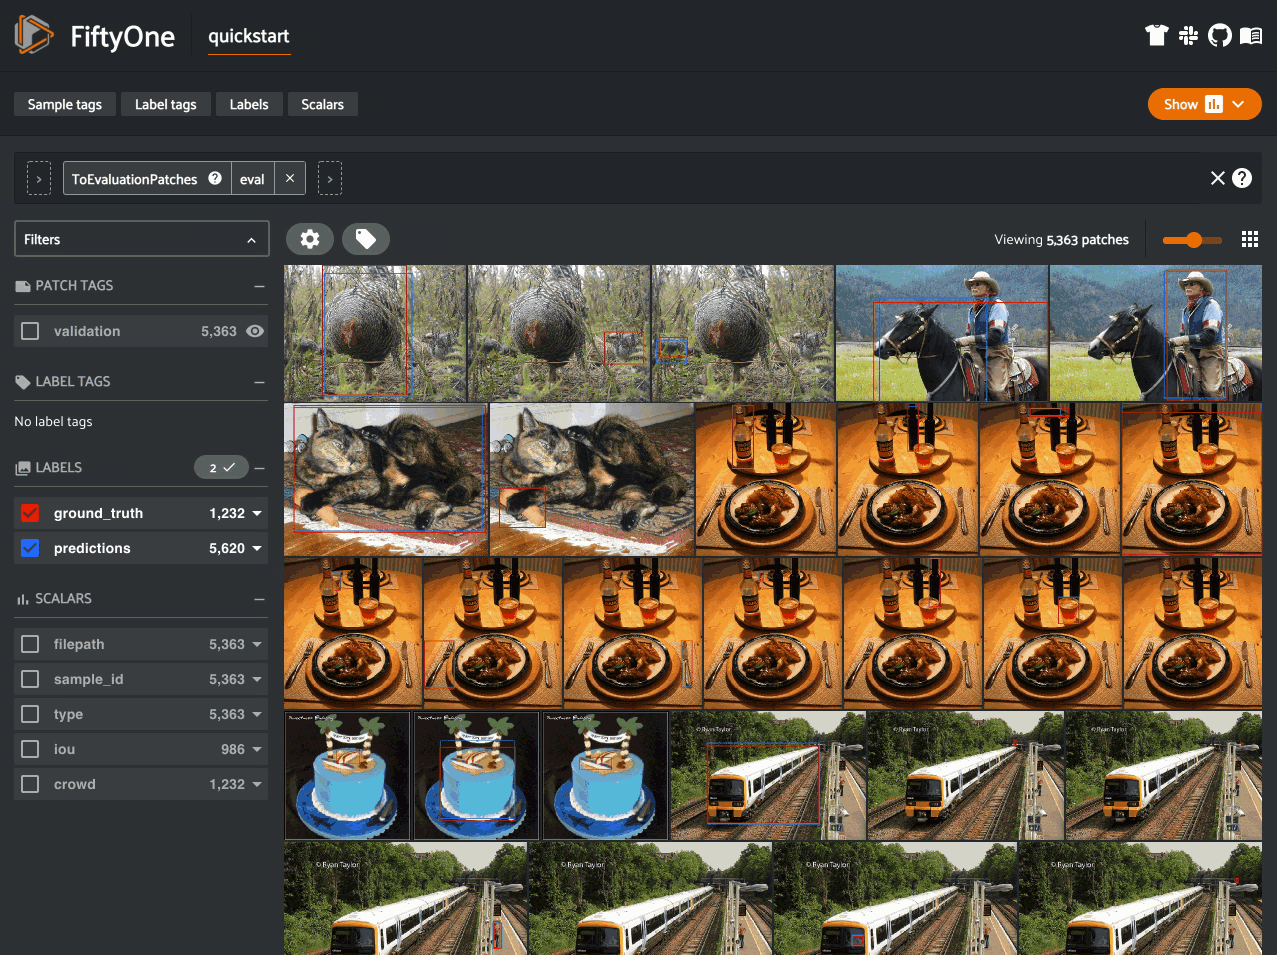Select the quickstart dataset tab
The height and width of the screenshot is (955, 1277).
[x=249, y=36]
